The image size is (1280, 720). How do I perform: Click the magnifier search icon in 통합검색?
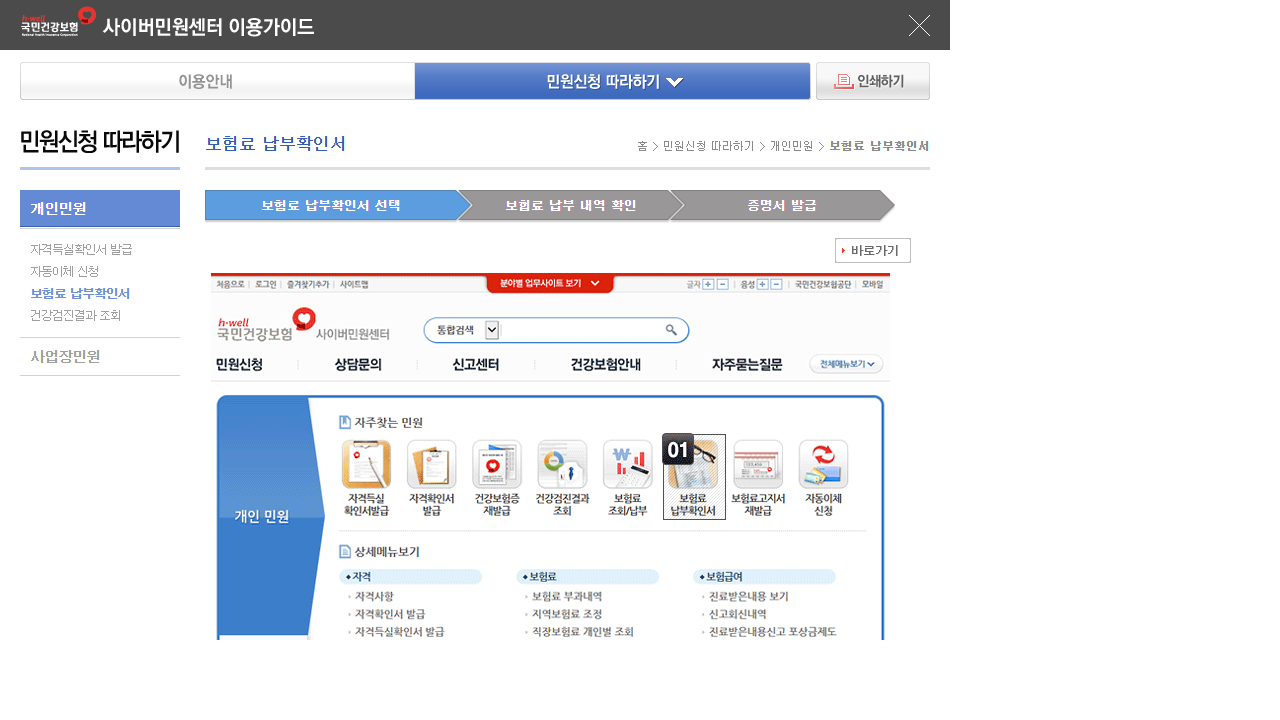click(671, 330)
